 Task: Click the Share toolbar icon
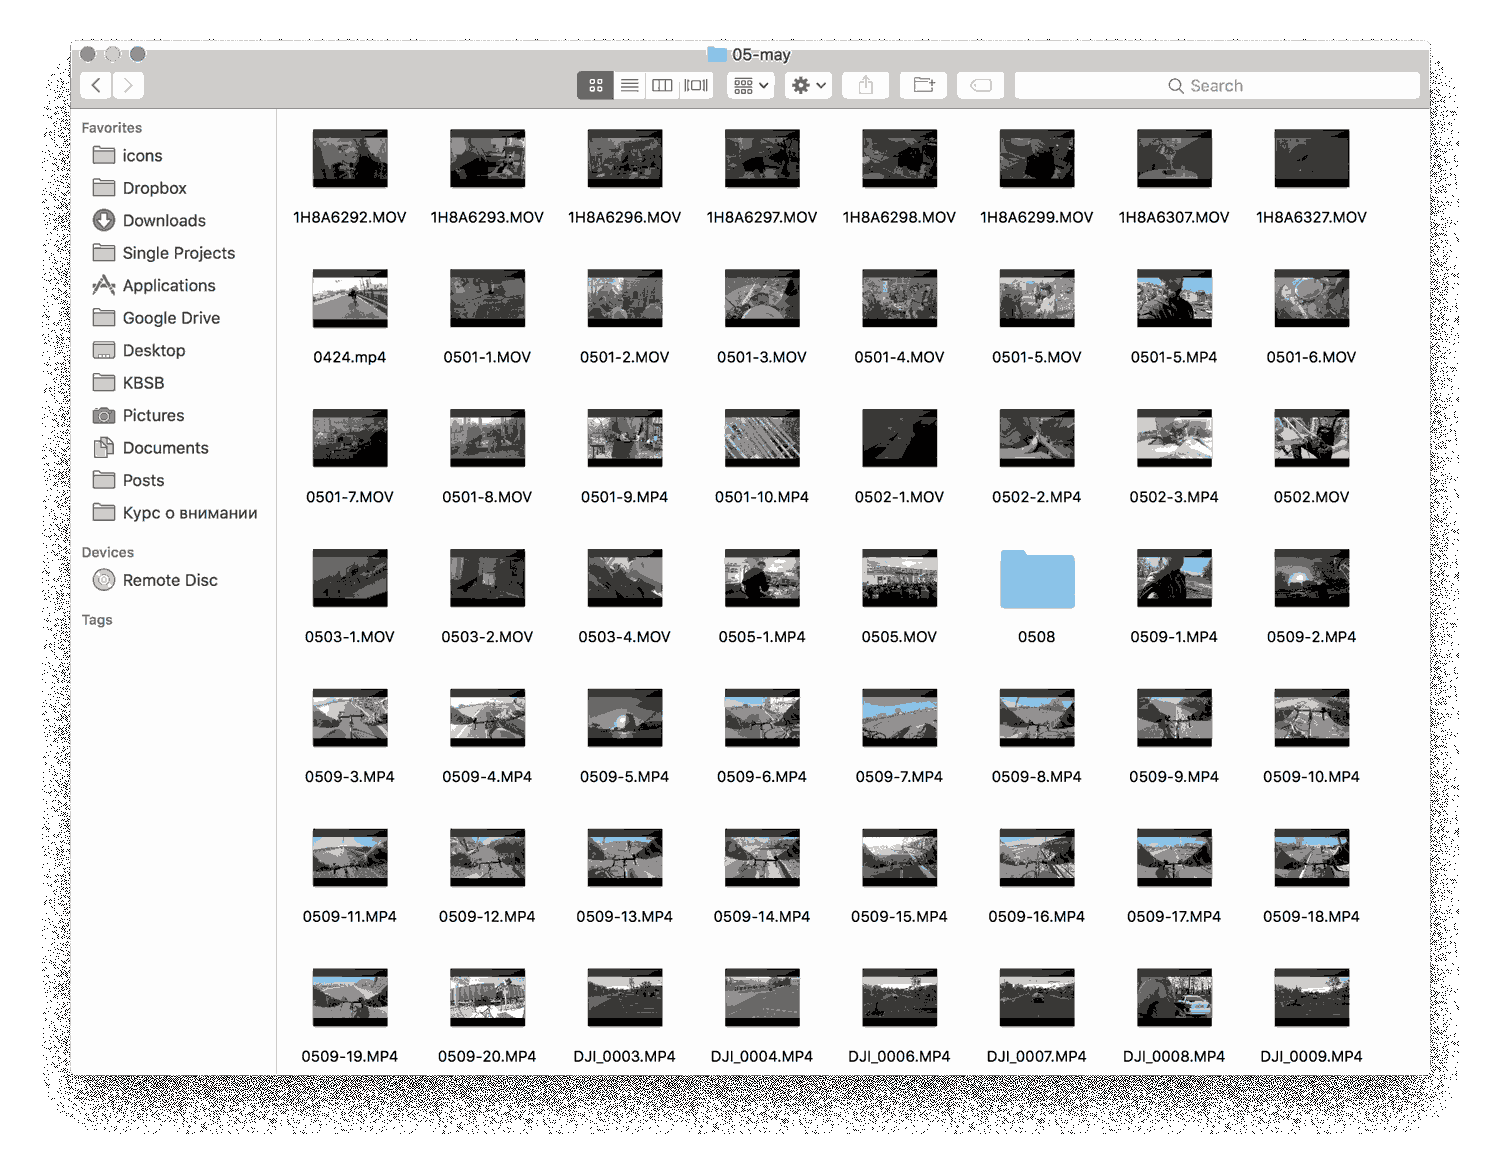tap(866, 86)
